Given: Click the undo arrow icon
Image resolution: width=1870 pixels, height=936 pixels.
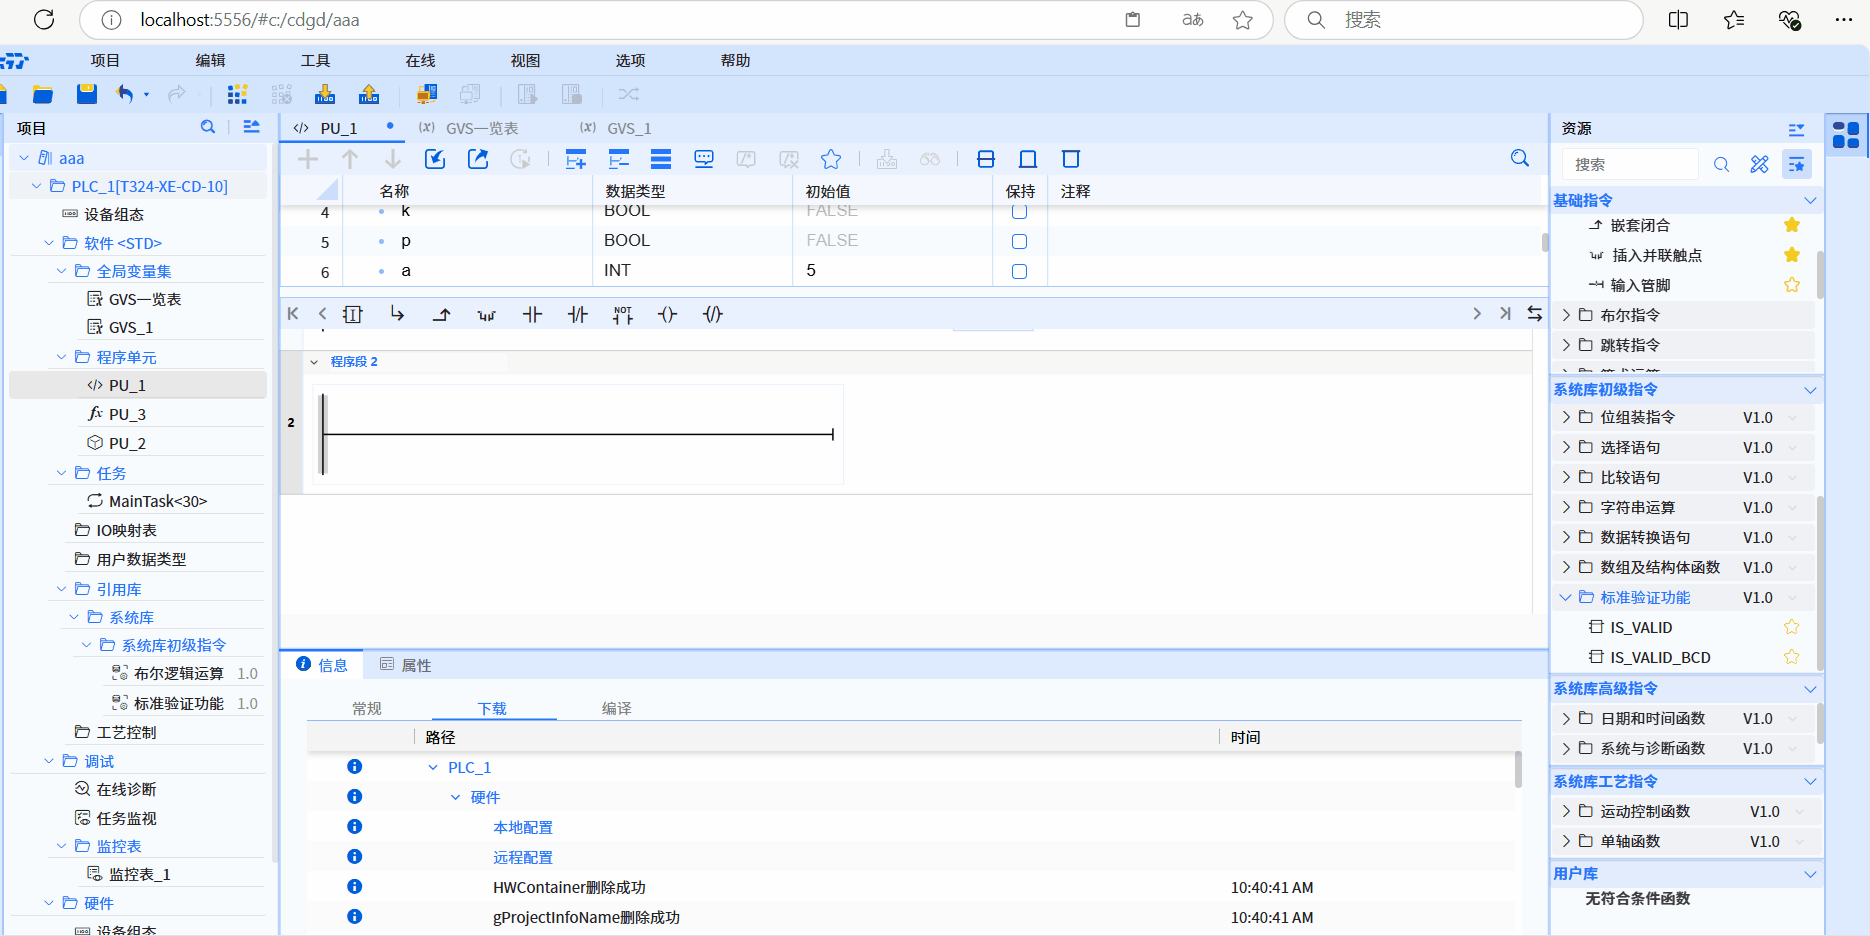Looking at the screenshot, I should 124,94.
